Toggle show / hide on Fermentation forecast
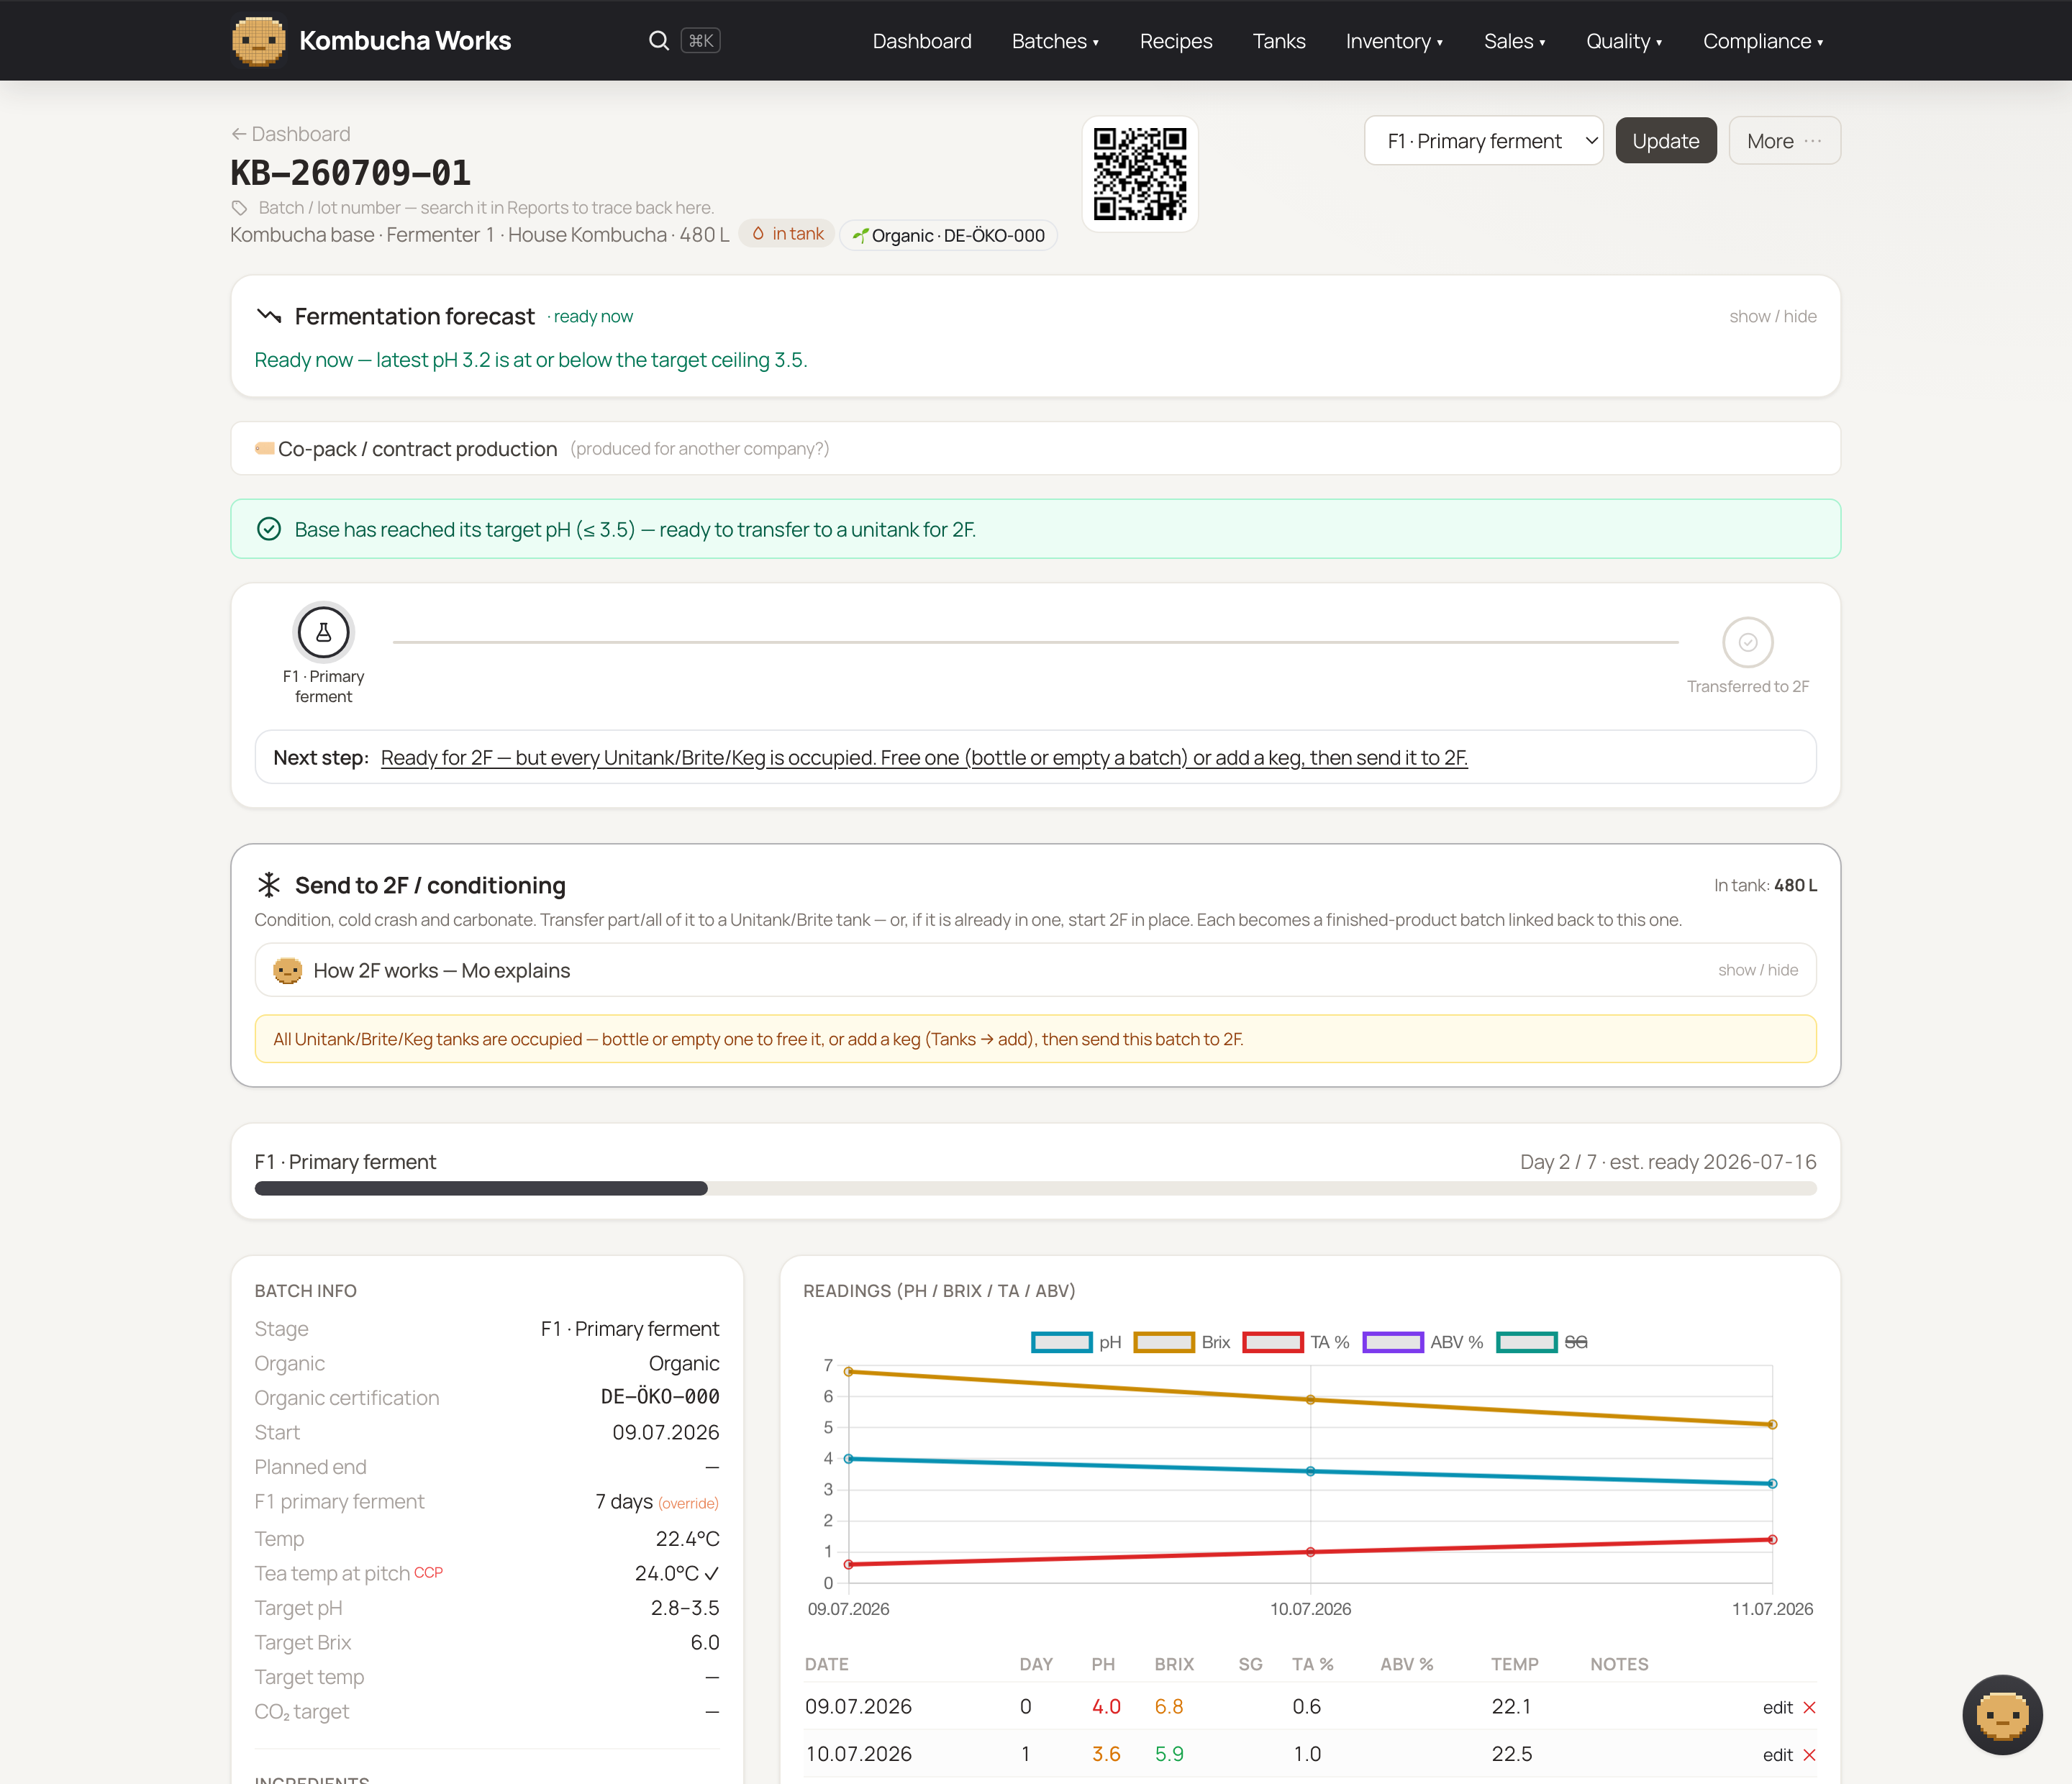The height and width of the screenshot is (1784, 2072). click(x=1772, y=316)
